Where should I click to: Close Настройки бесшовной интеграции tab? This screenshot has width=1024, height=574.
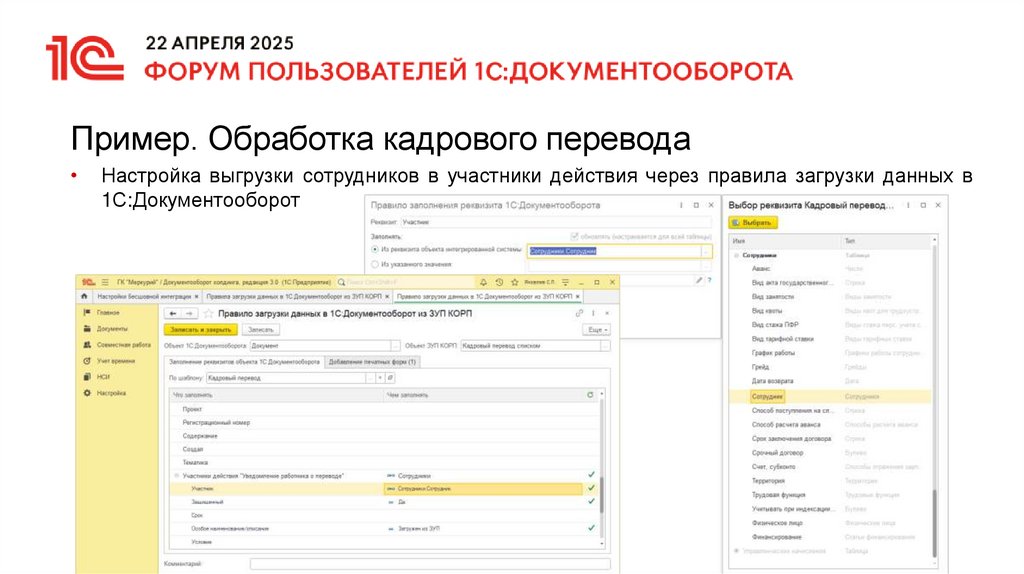pos(197,297)
